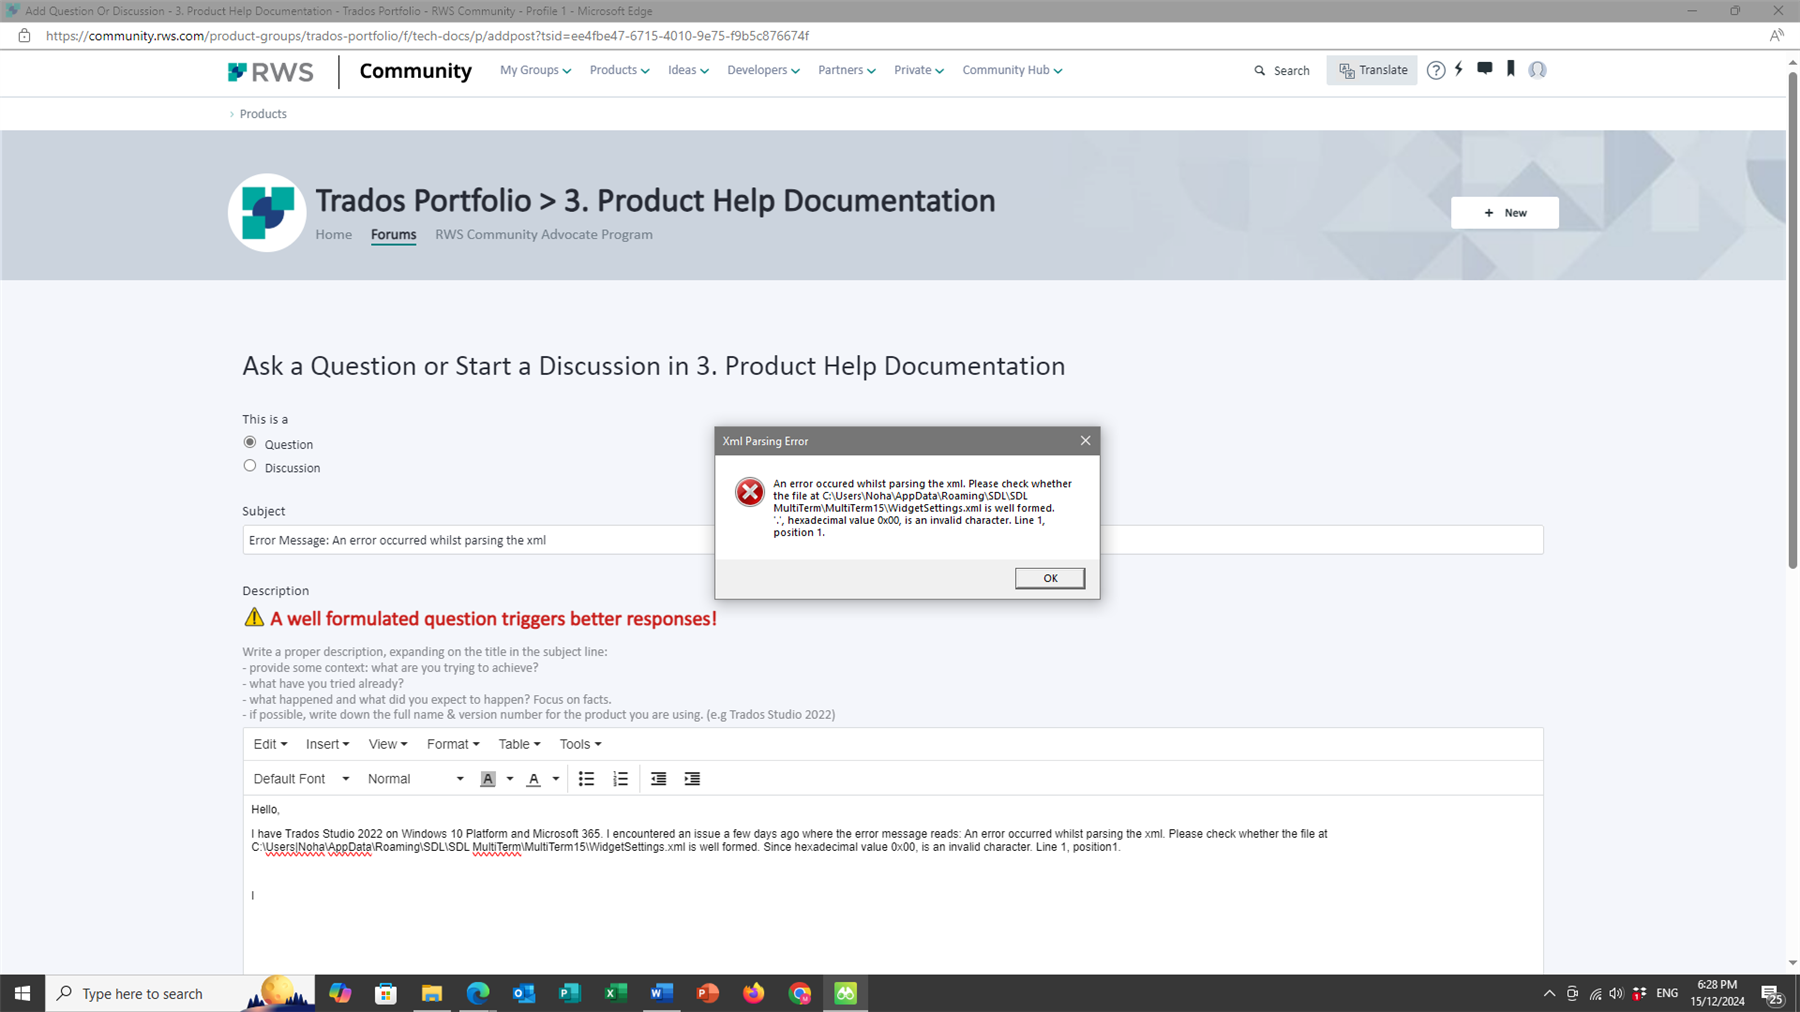Switch to the Home tab
This screenshot has height=1012, width=1800.
click(x=334, y=234)
